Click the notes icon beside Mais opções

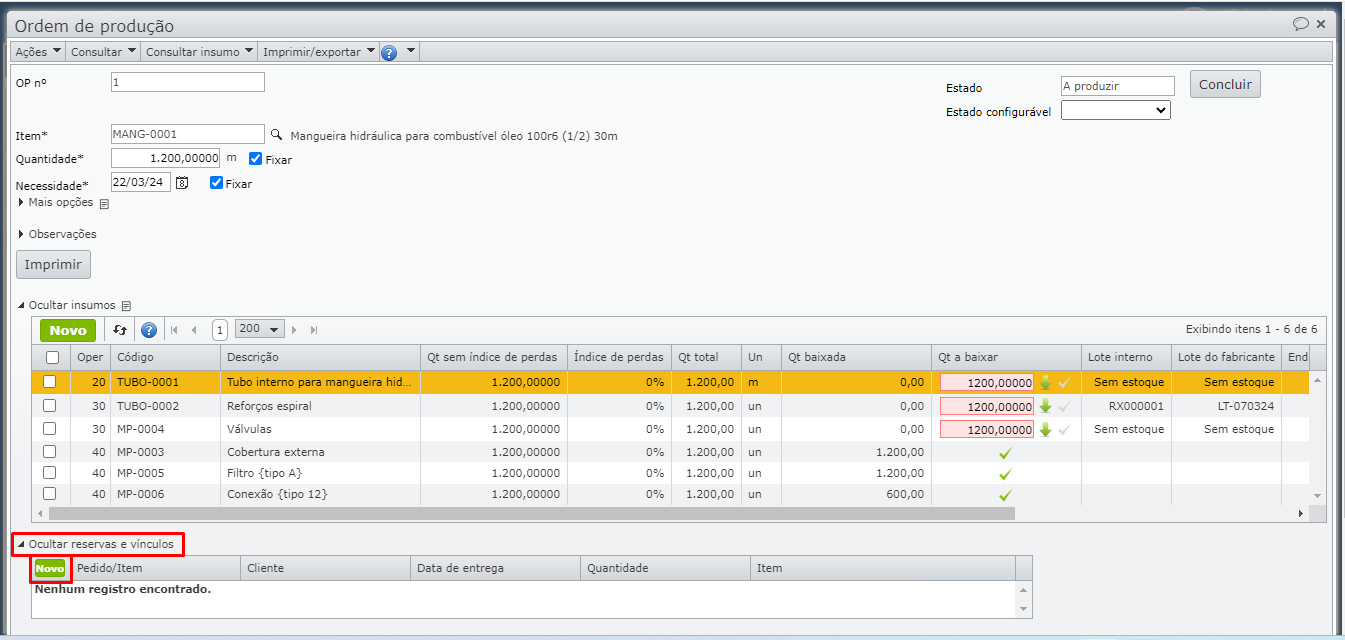[x=104, y=203]
